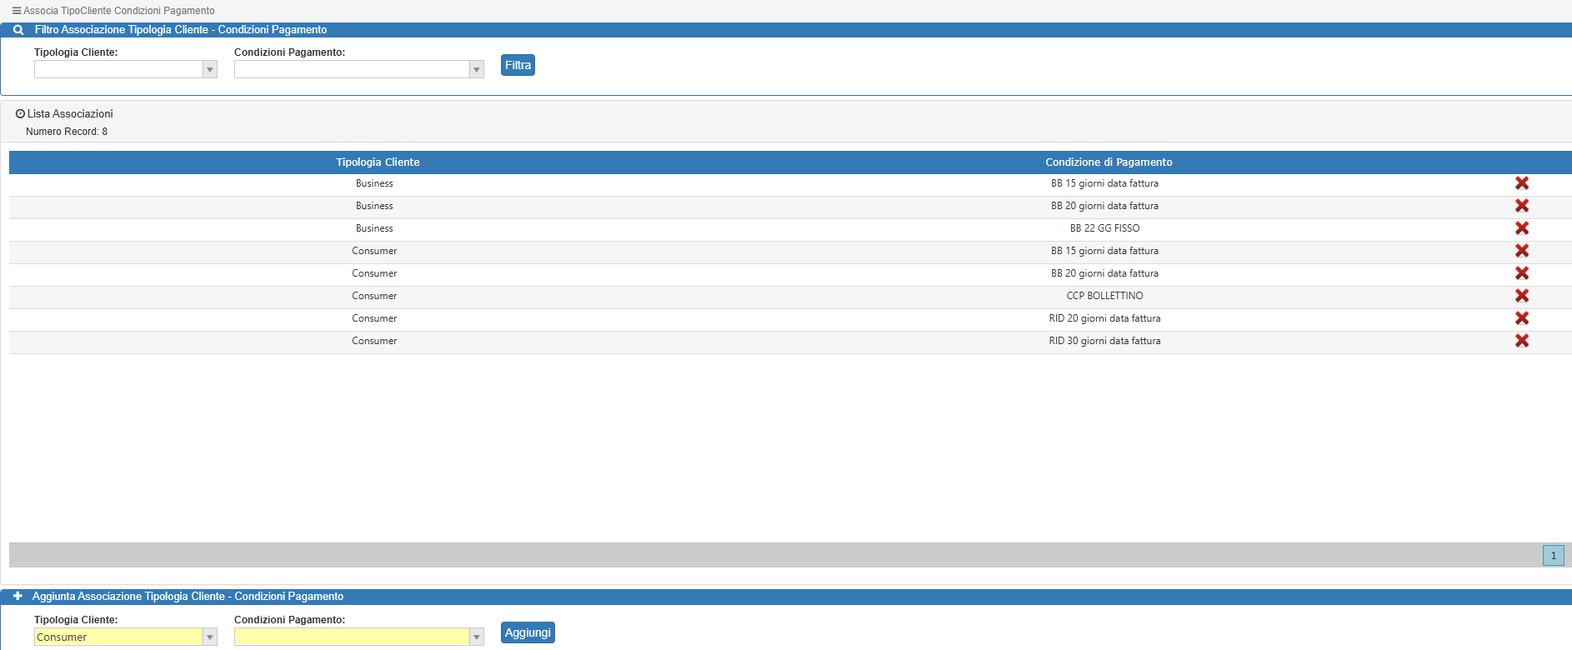Go to page 1 in the pager

coord(1553,556)
